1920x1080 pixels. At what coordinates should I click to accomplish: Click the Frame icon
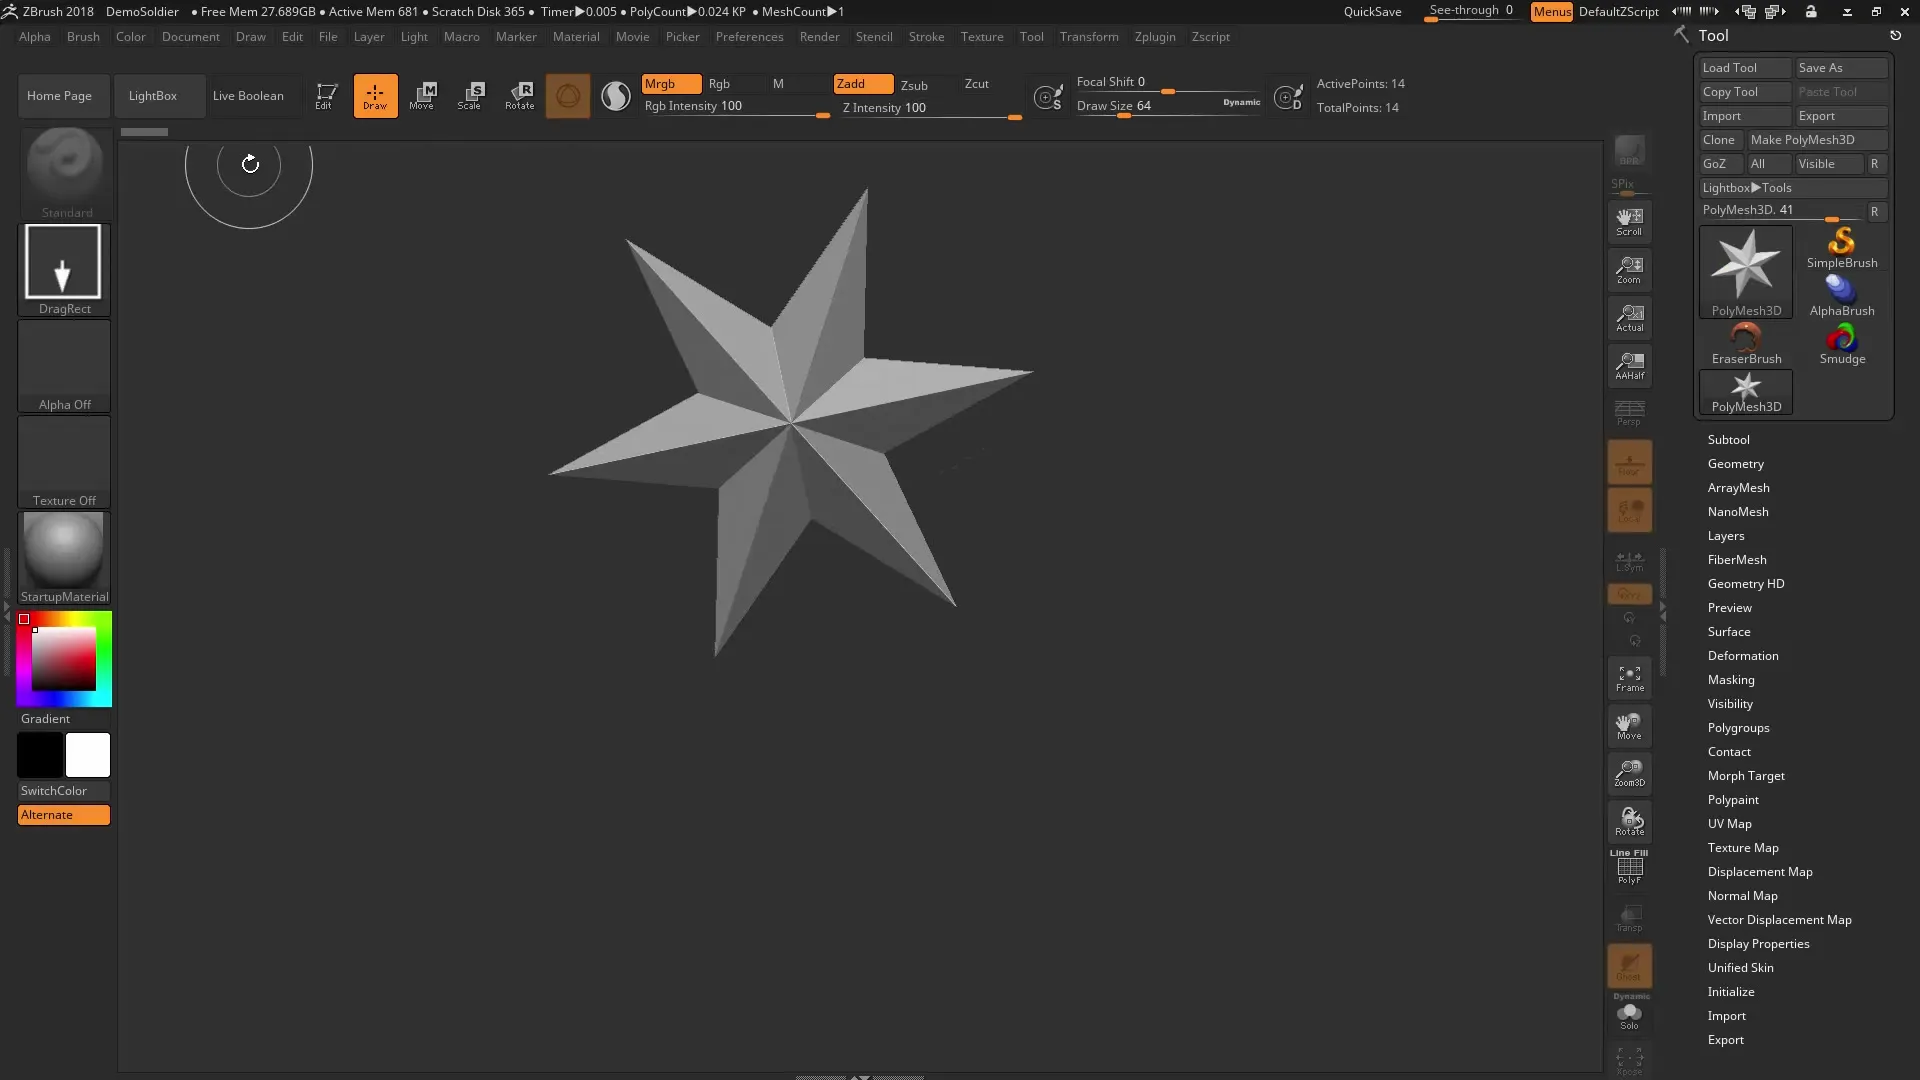(x=1629, y=678)
